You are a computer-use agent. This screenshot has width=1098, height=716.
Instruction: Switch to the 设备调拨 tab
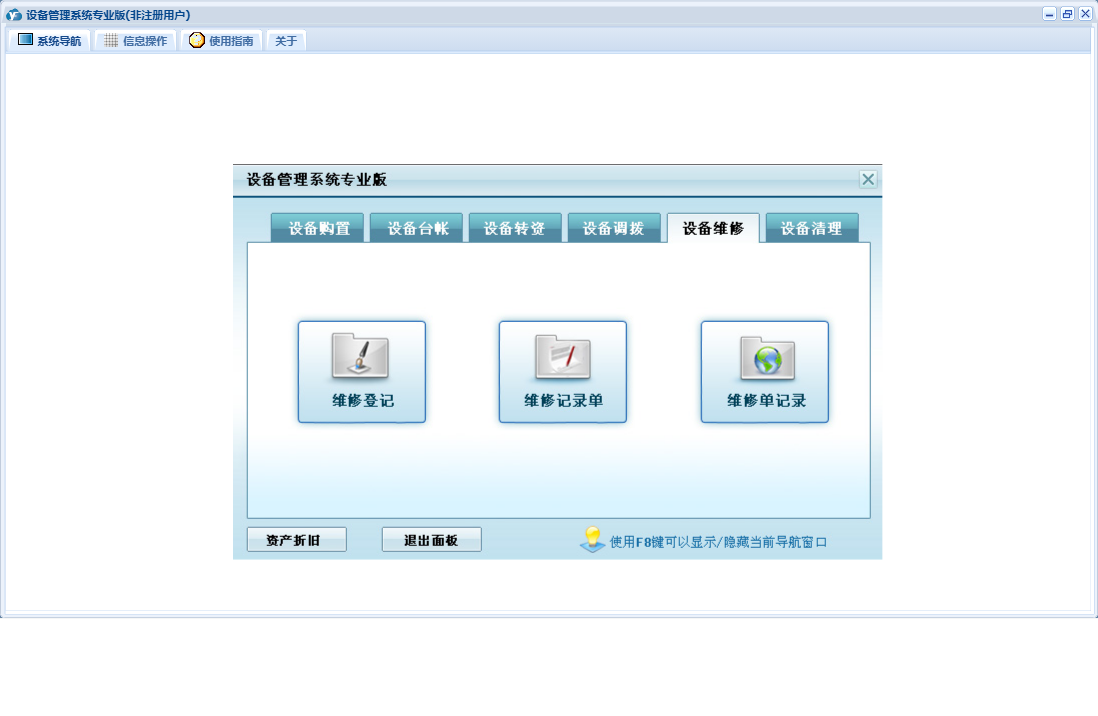click(614, 228)
